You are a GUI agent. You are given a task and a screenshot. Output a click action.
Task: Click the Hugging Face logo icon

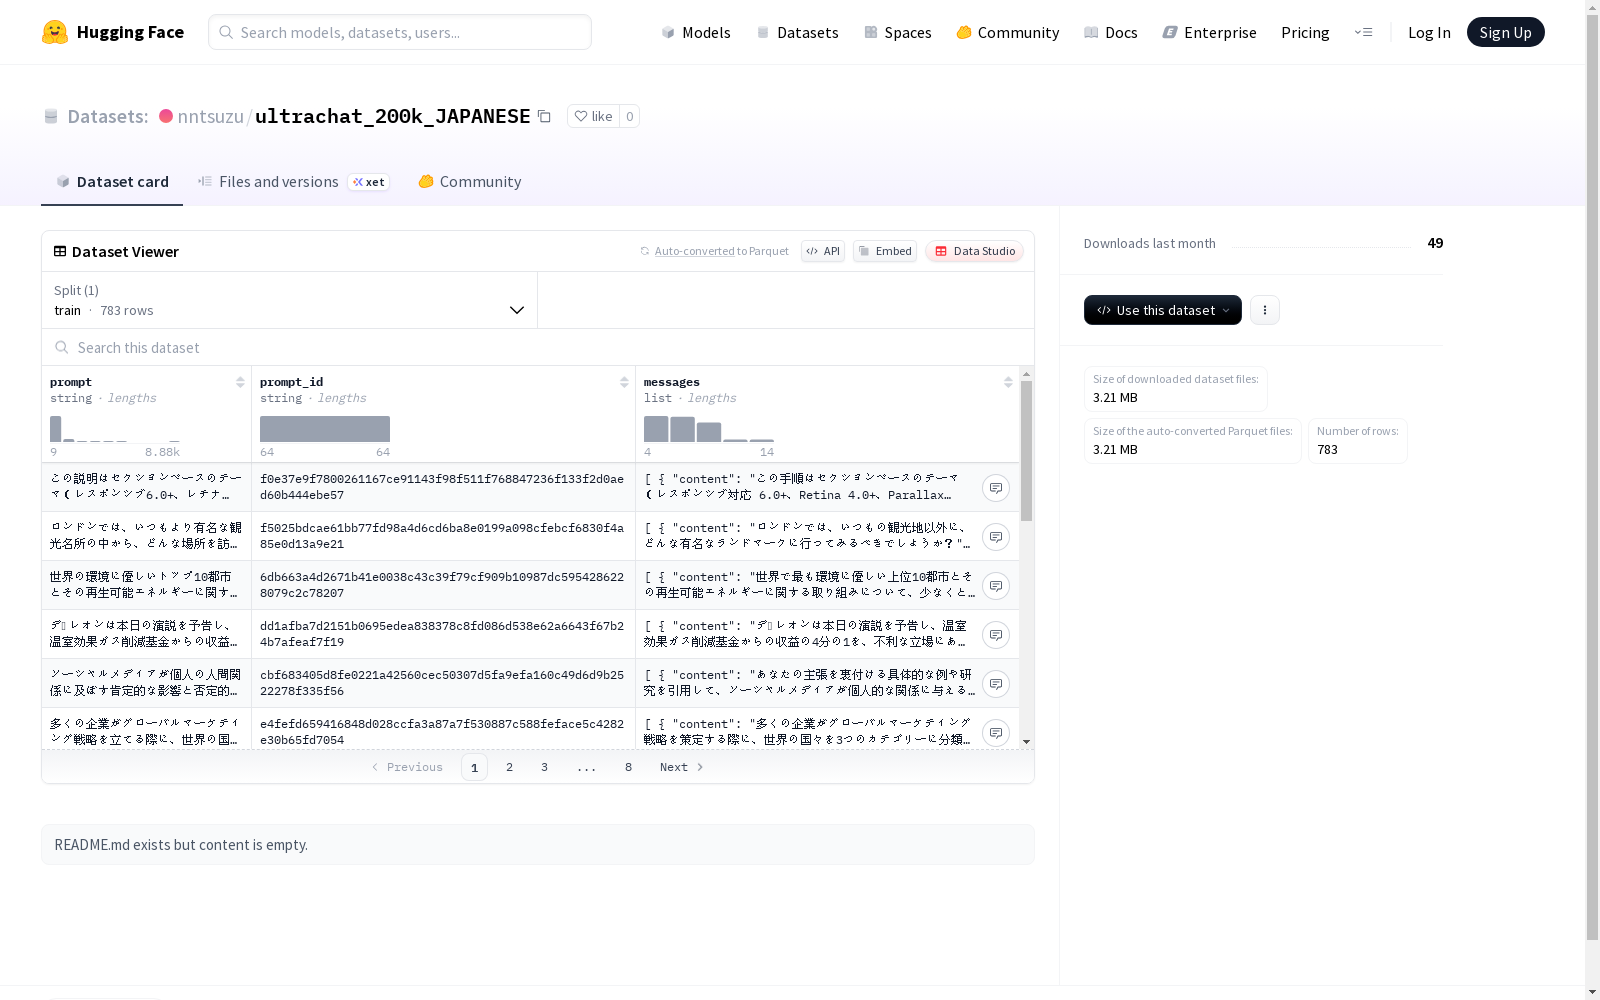click(55, 32)
